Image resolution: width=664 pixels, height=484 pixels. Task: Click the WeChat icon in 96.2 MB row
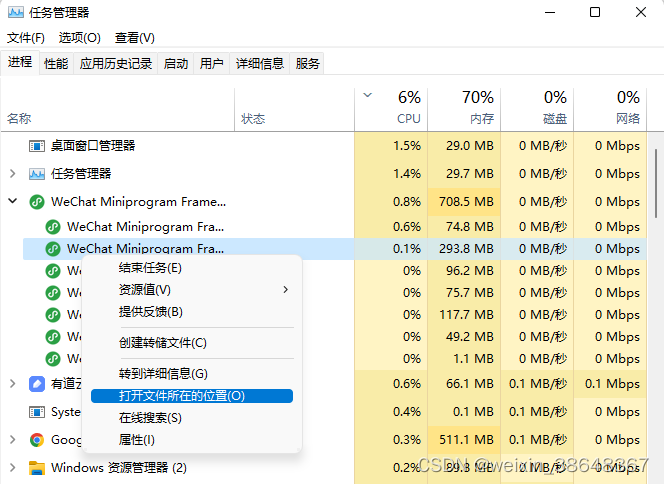click(x=53, y=271)
